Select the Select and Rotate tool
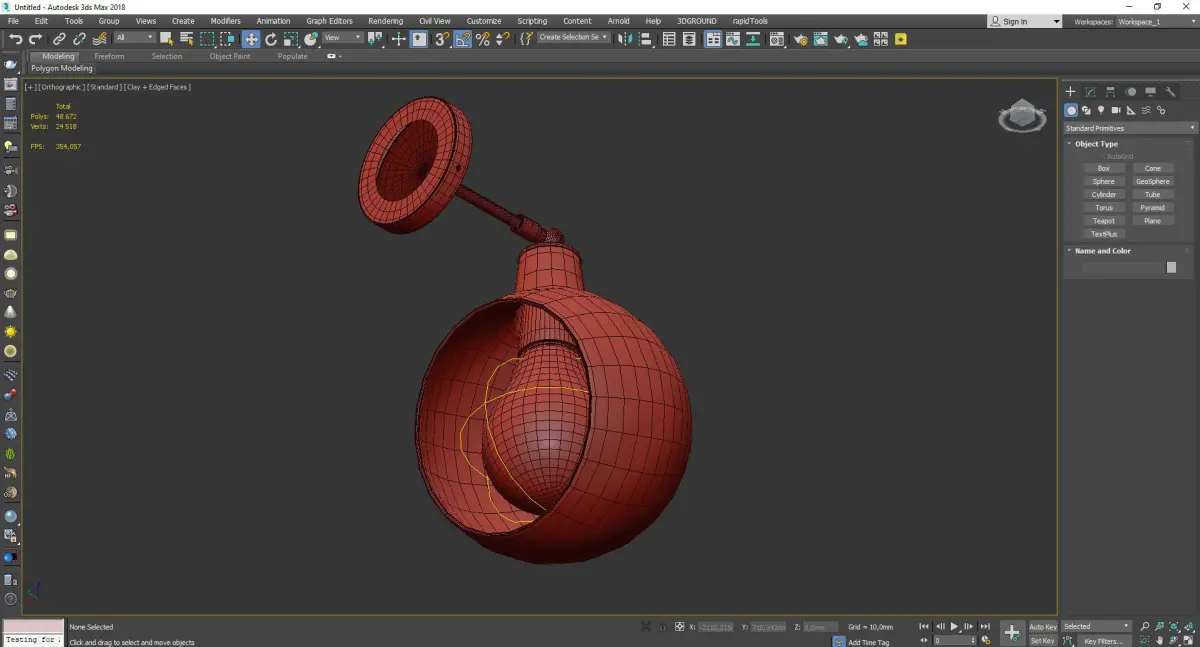The height and width of the screenshot is (647, 1200). pos(271,39)
